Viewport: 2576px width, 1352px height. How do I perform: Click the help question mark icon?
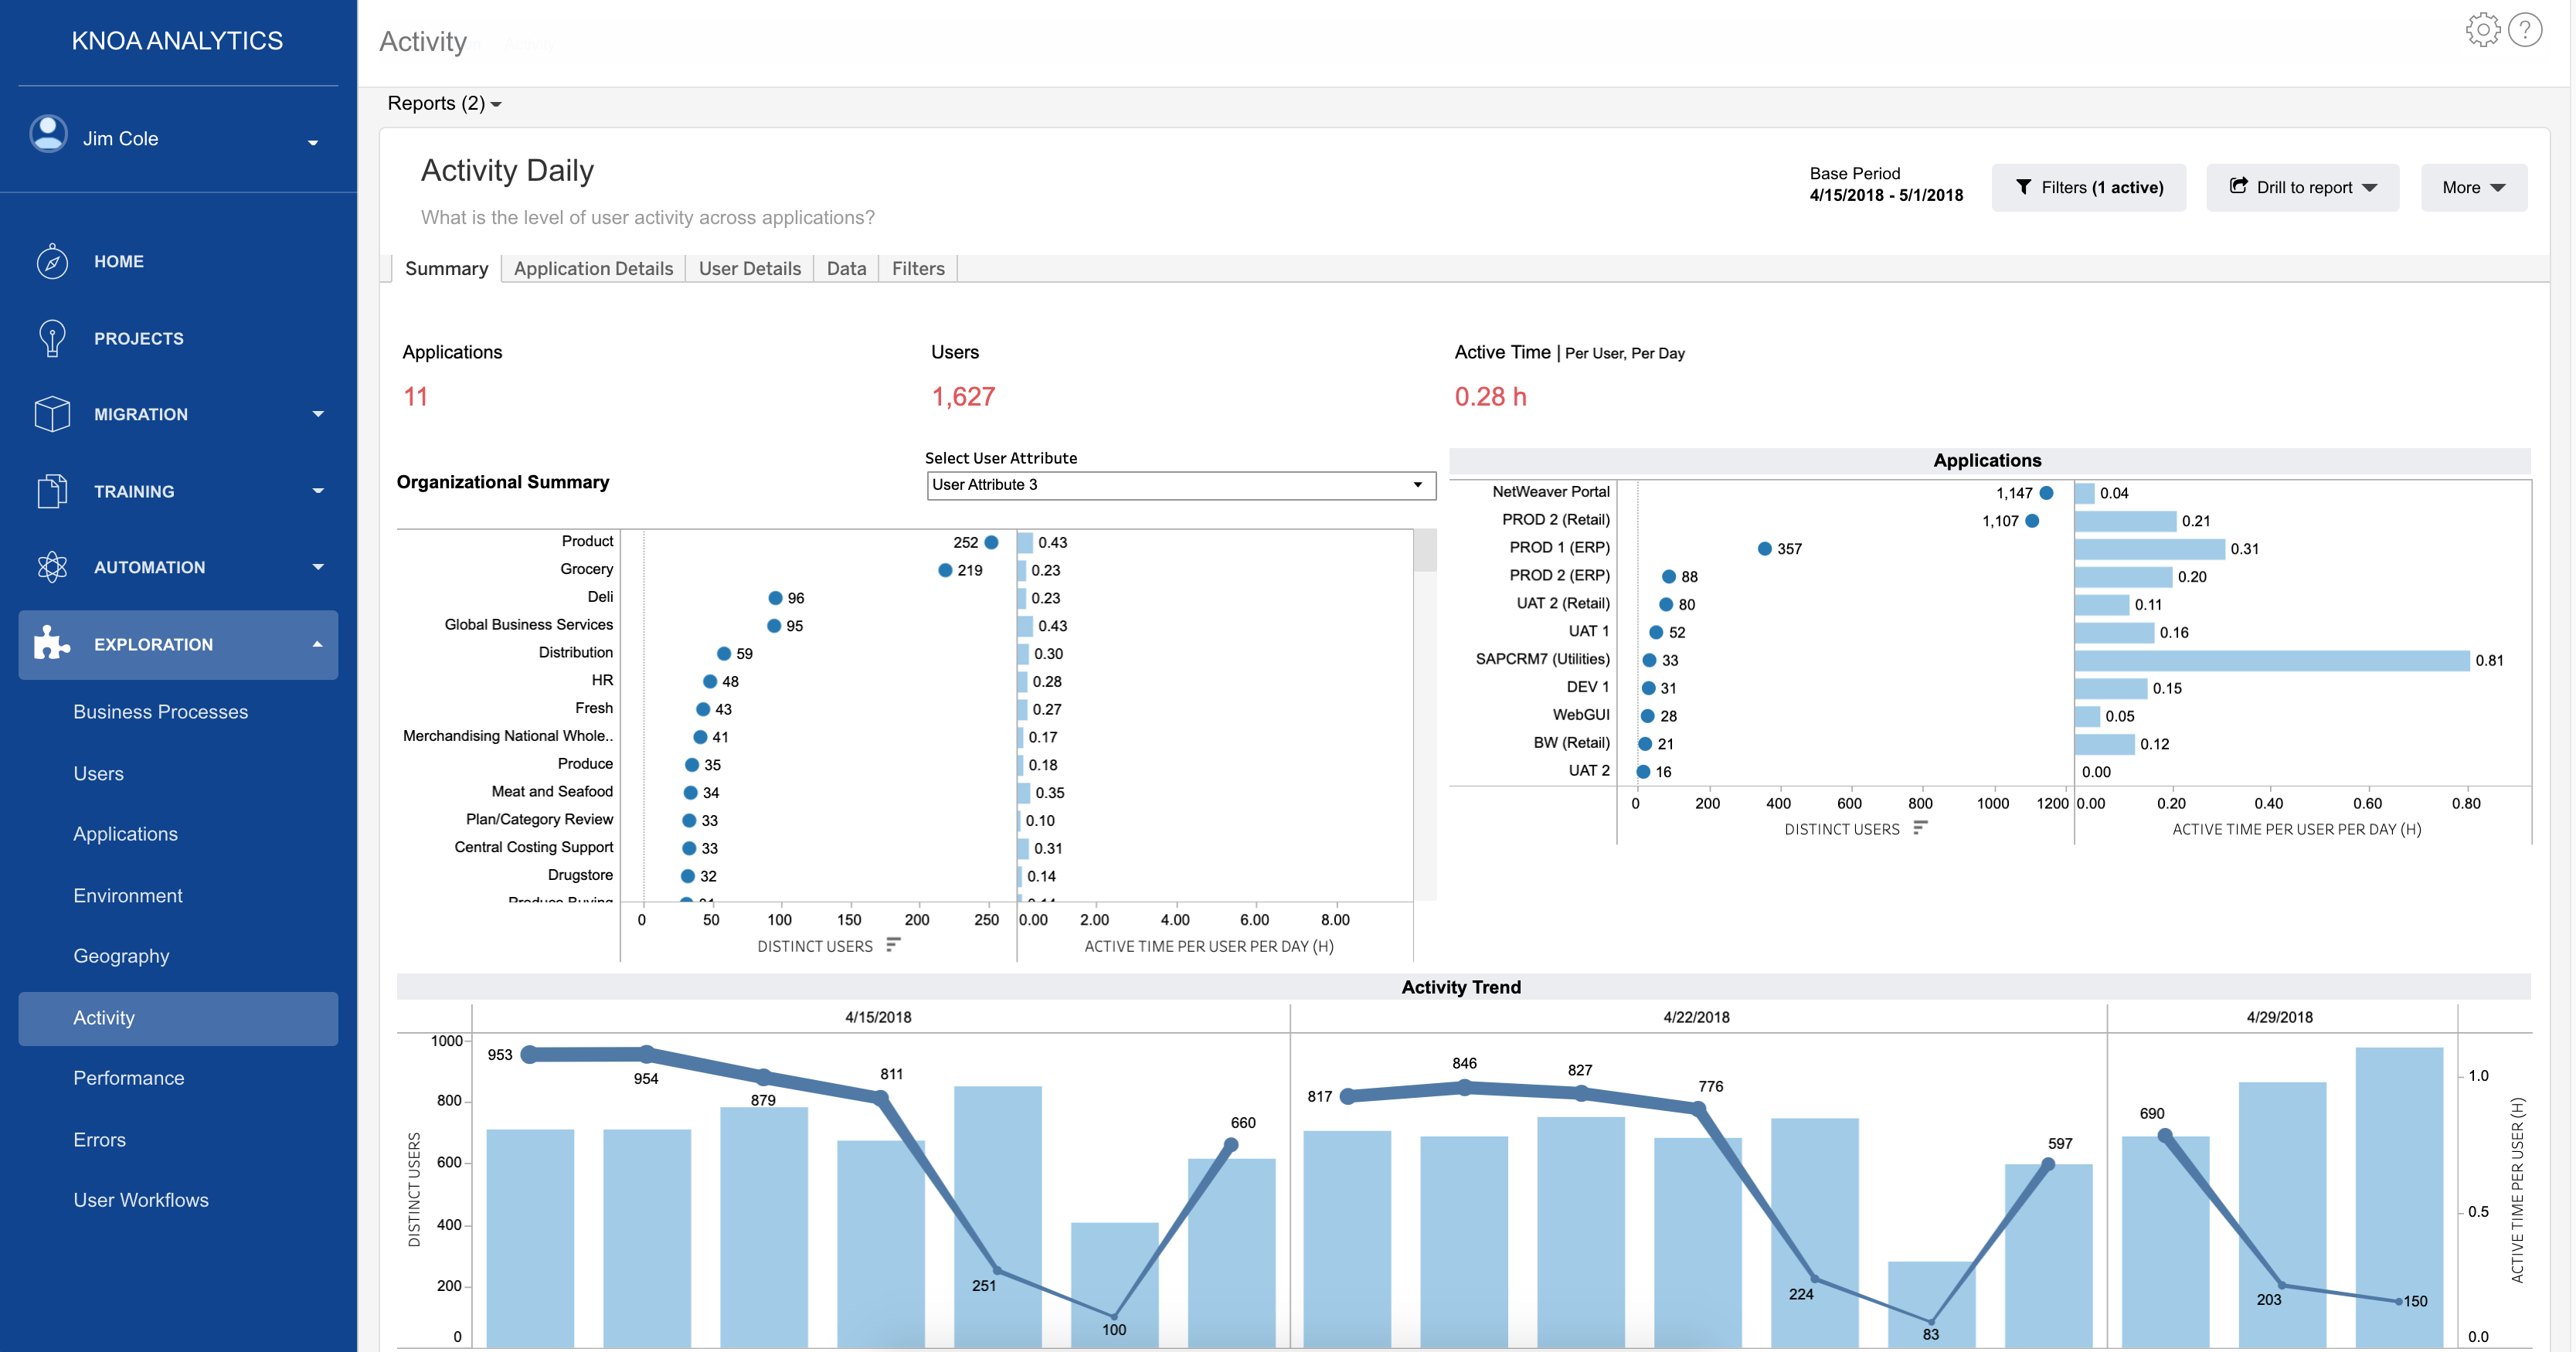2525,30
